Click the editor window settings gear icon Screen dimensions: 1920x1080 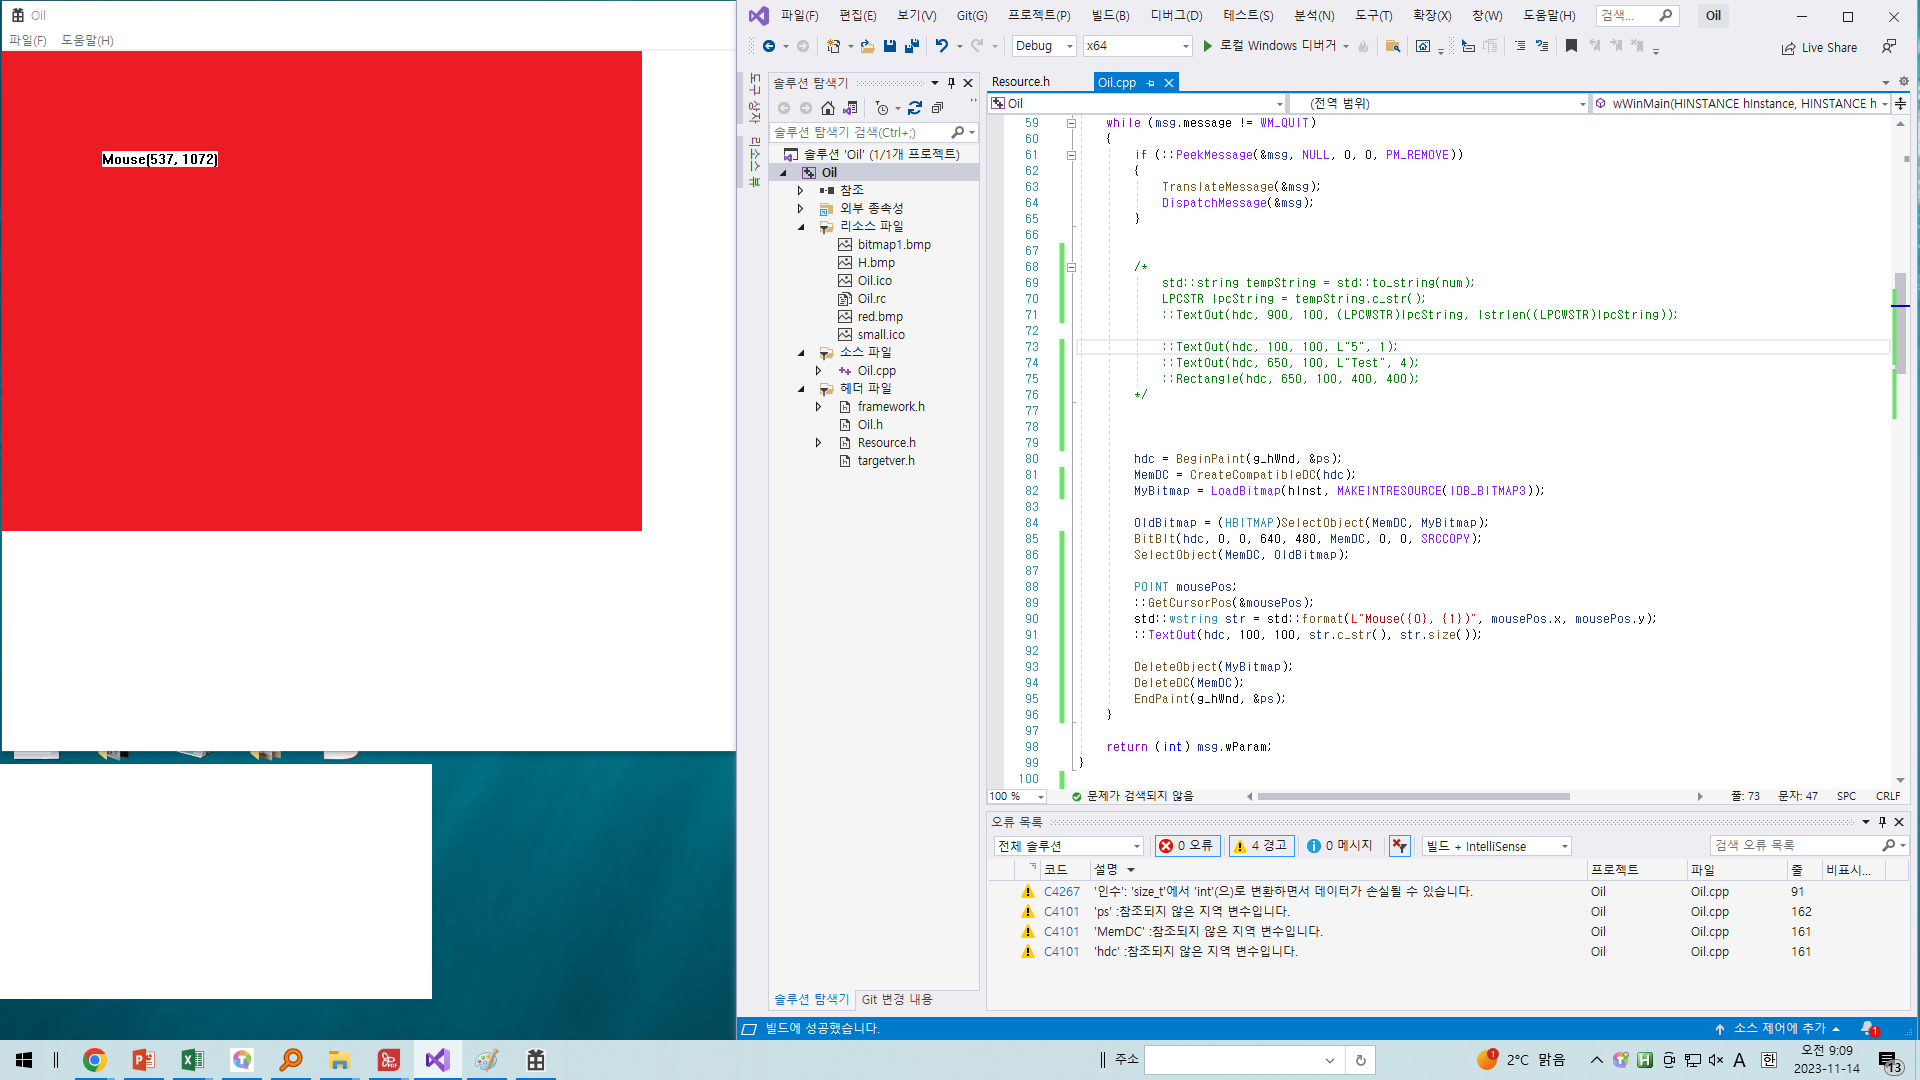[1903, 81]
